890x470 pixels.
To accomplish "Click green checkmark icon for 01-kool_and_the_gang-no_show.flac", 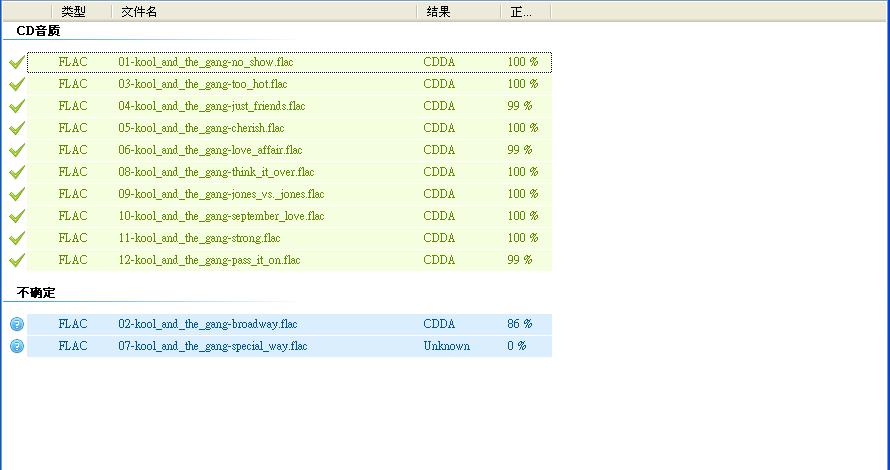I will [x=17, y=62].
